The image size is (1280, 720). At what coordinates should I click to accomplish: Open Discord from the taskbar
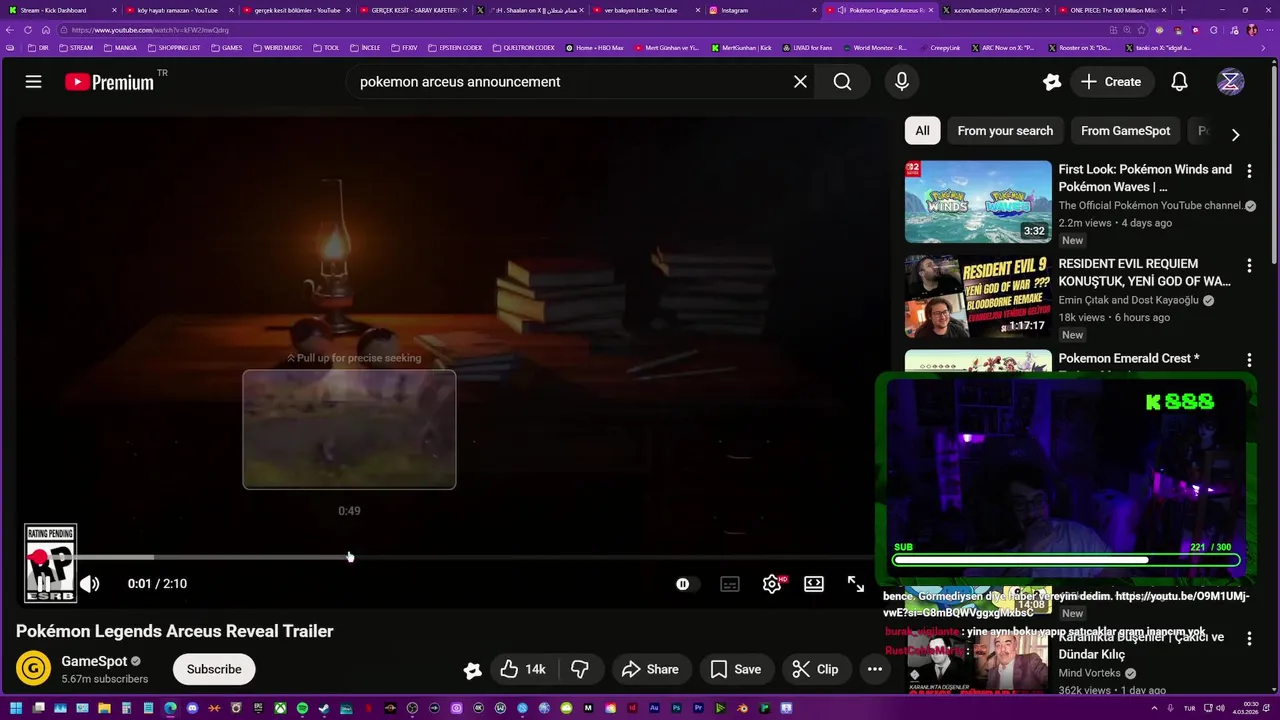(x=192, y=708)
